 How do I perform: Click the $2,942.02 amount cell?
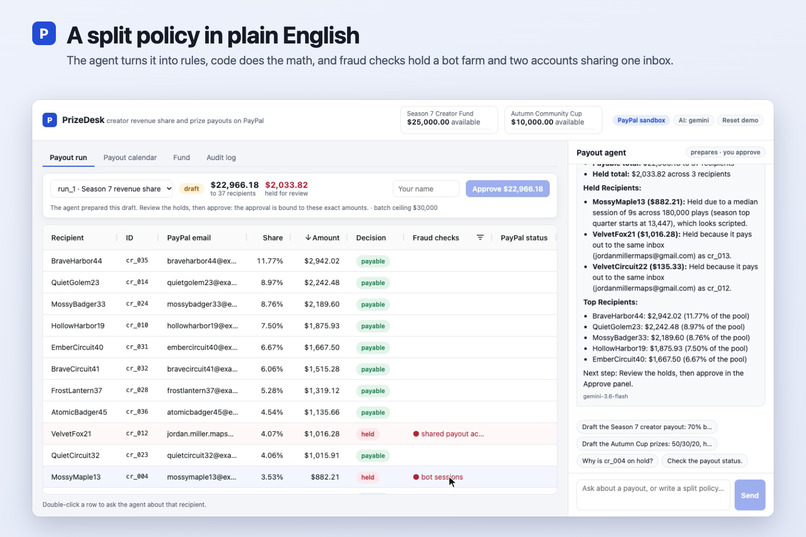pyautogui.click(x=322, y=261)
